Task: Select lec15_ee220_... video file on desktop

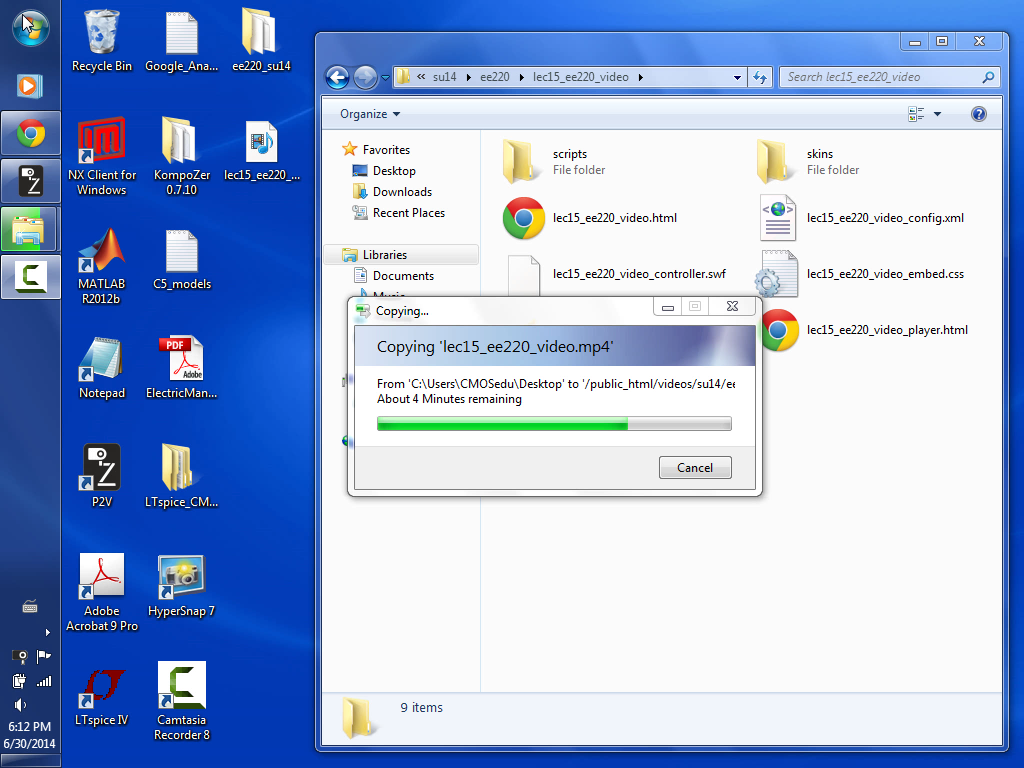Action: click(261, 150)
